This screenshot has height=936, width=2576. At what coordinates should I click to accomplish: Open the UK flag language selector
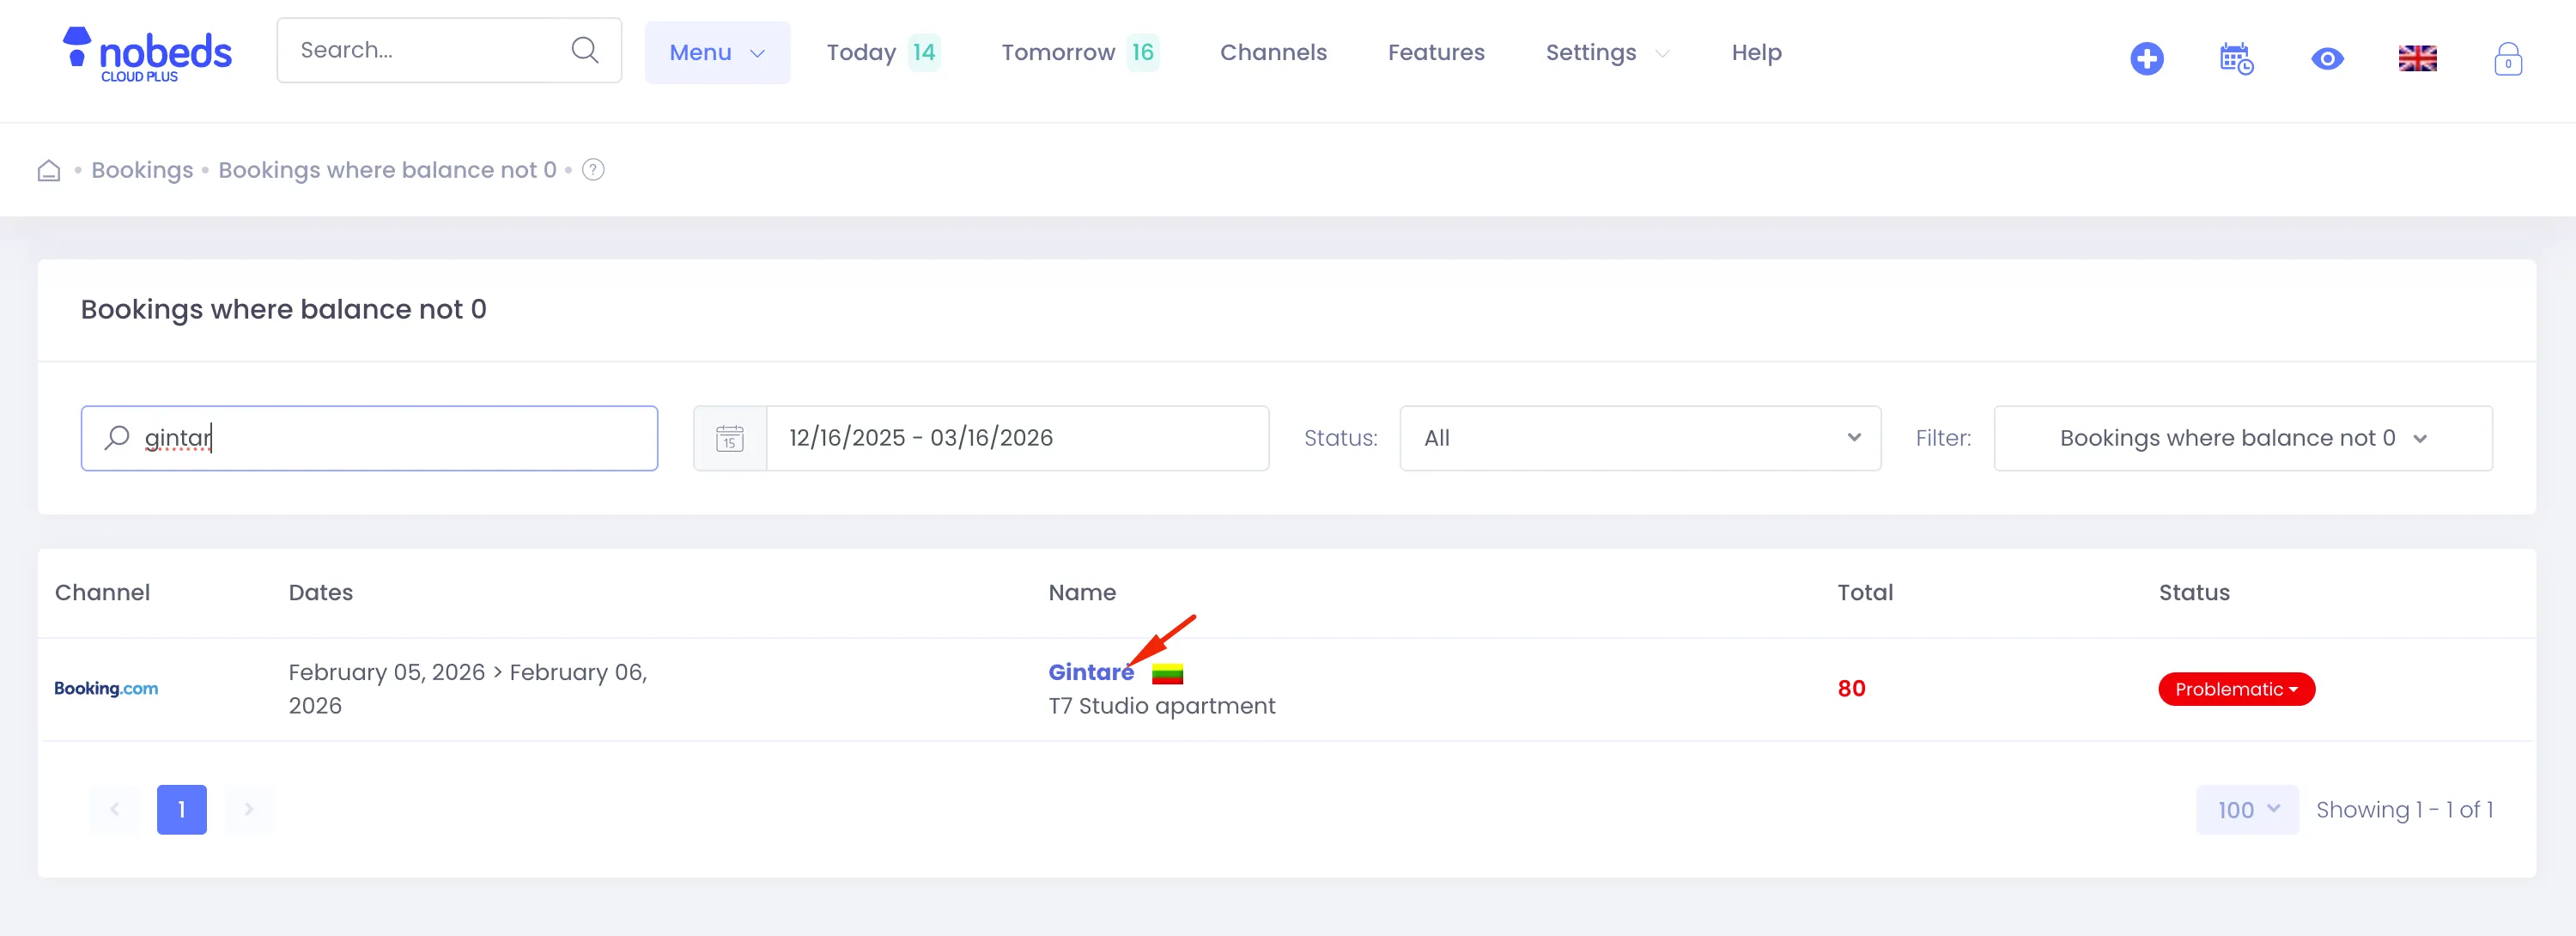pyautogui.click(x=2417, y=59)
